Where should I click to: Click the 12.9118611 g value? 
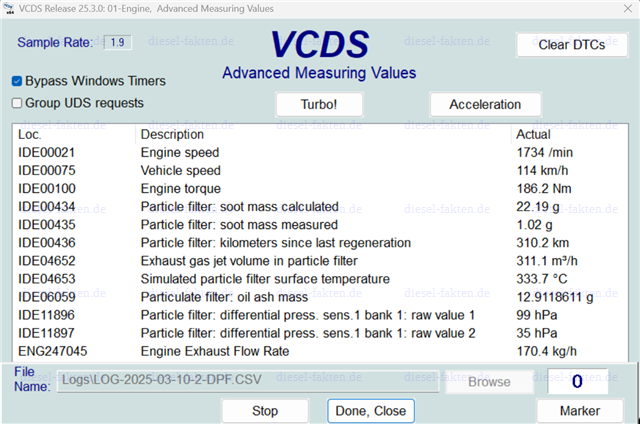click(555, 297)
